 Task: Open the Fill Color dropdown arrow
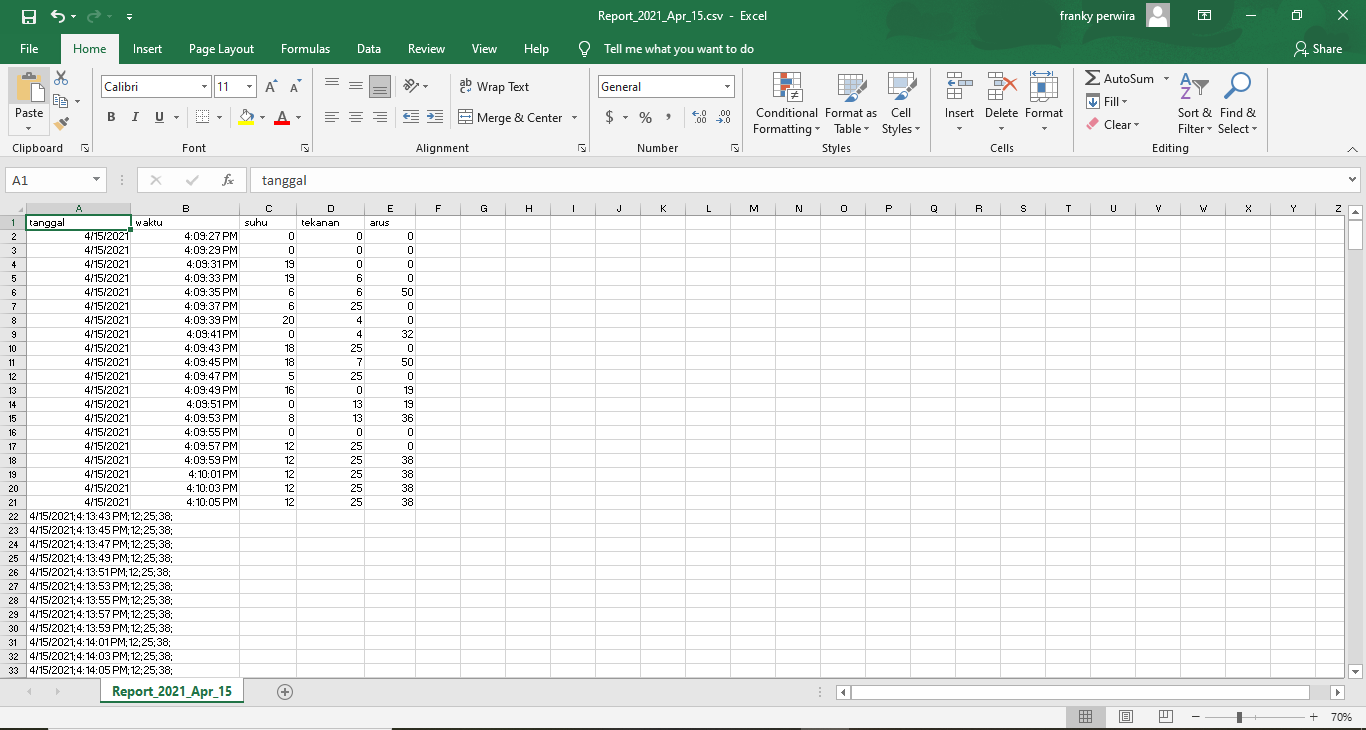(x=263, y=117)
